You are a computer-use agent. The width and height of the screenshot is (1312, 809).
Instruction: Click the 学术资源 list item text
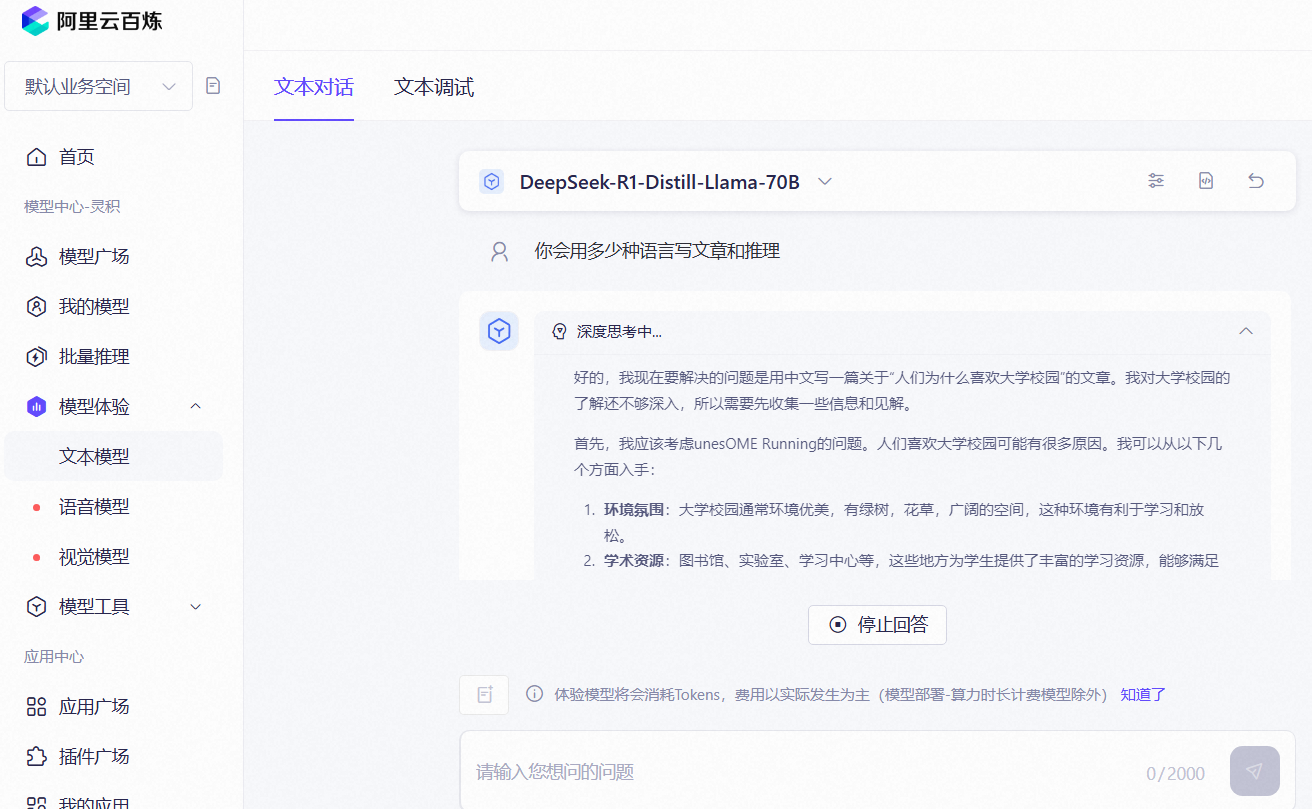[633, 560]
